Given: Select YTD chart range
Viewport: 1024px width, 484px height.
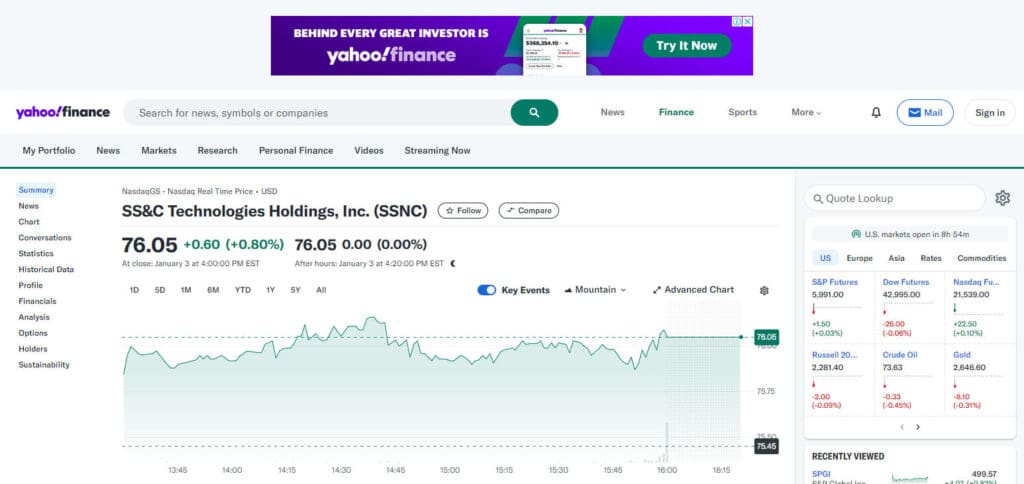Looking at the screenshot, I should 243,290.
